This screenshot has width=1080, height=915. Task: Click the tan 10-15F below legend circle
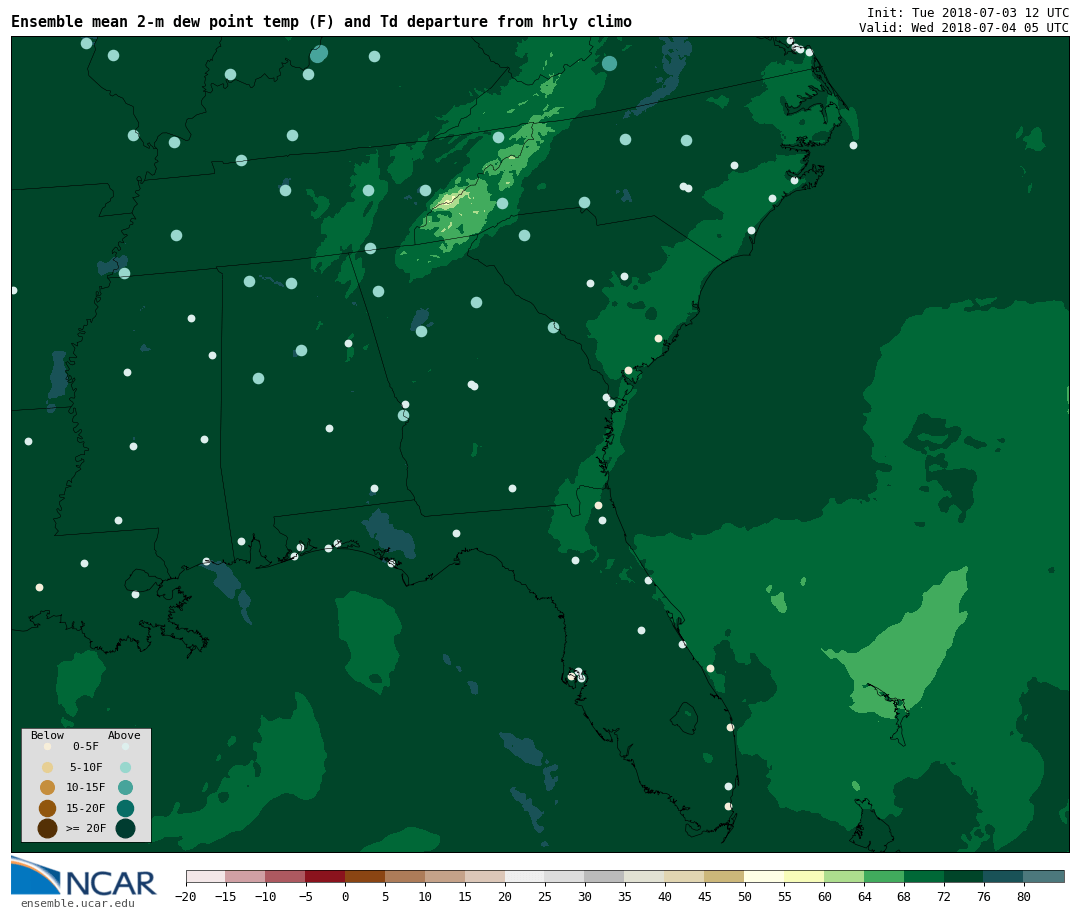(47, 787)
